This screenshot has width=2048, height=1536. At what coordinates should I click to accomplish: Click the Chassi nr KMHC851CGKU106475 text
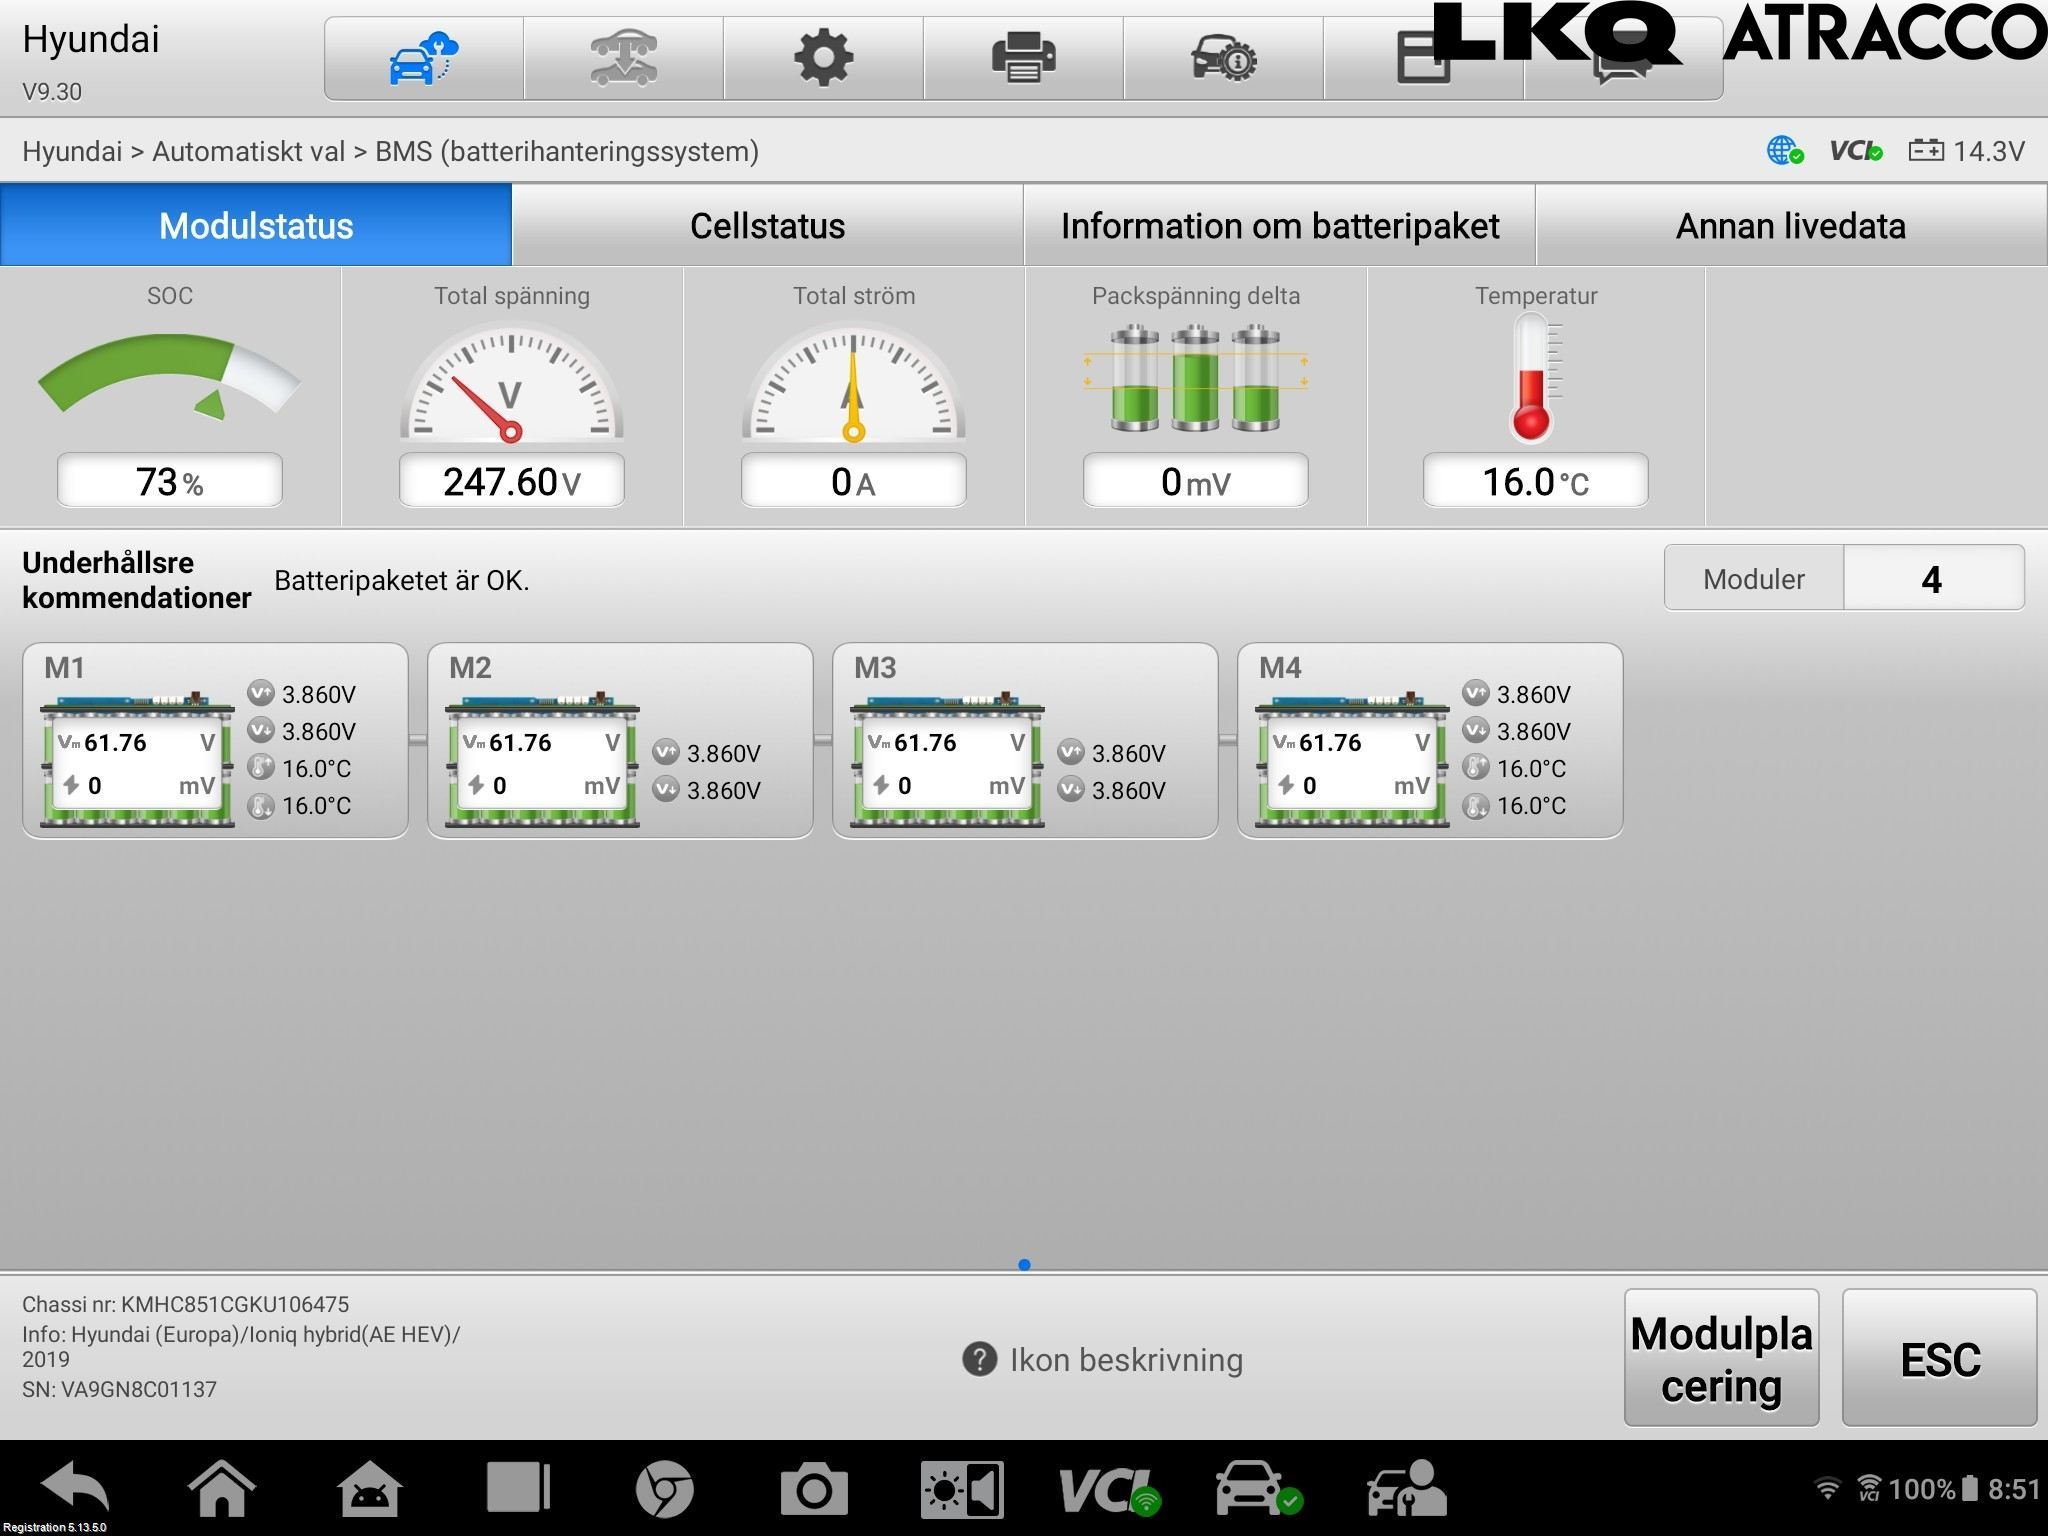click(186, 1304)
